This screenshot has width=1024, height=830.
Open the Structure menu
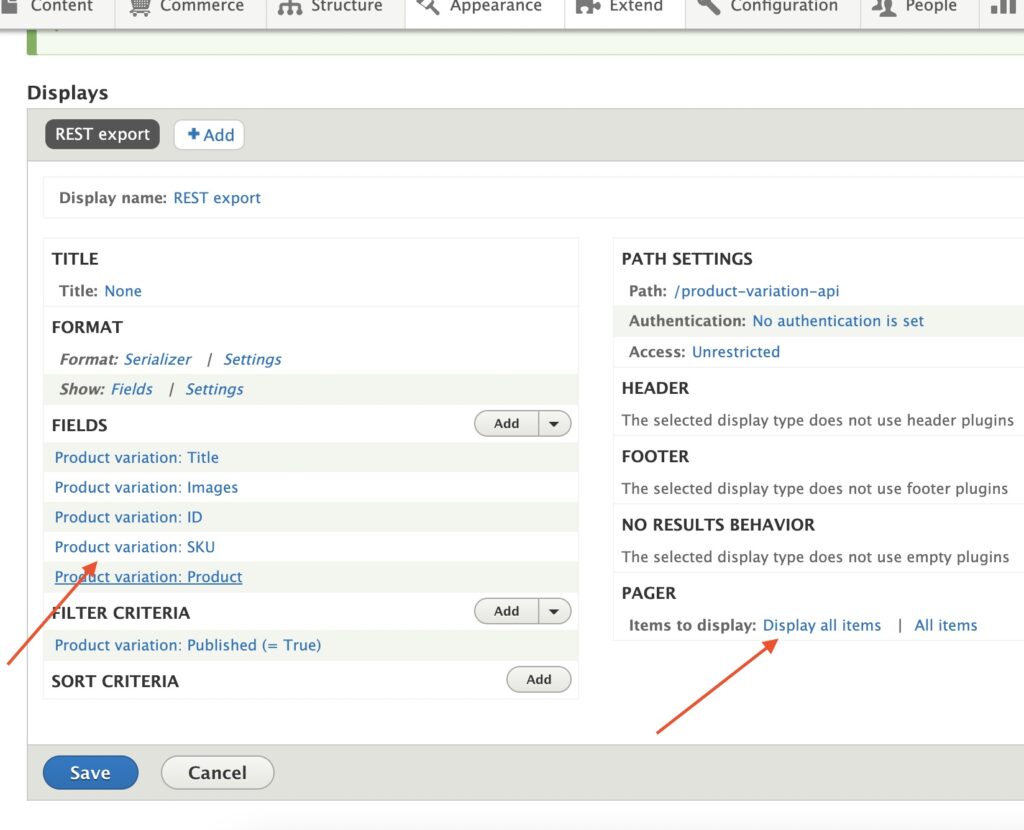click(335, 6)
